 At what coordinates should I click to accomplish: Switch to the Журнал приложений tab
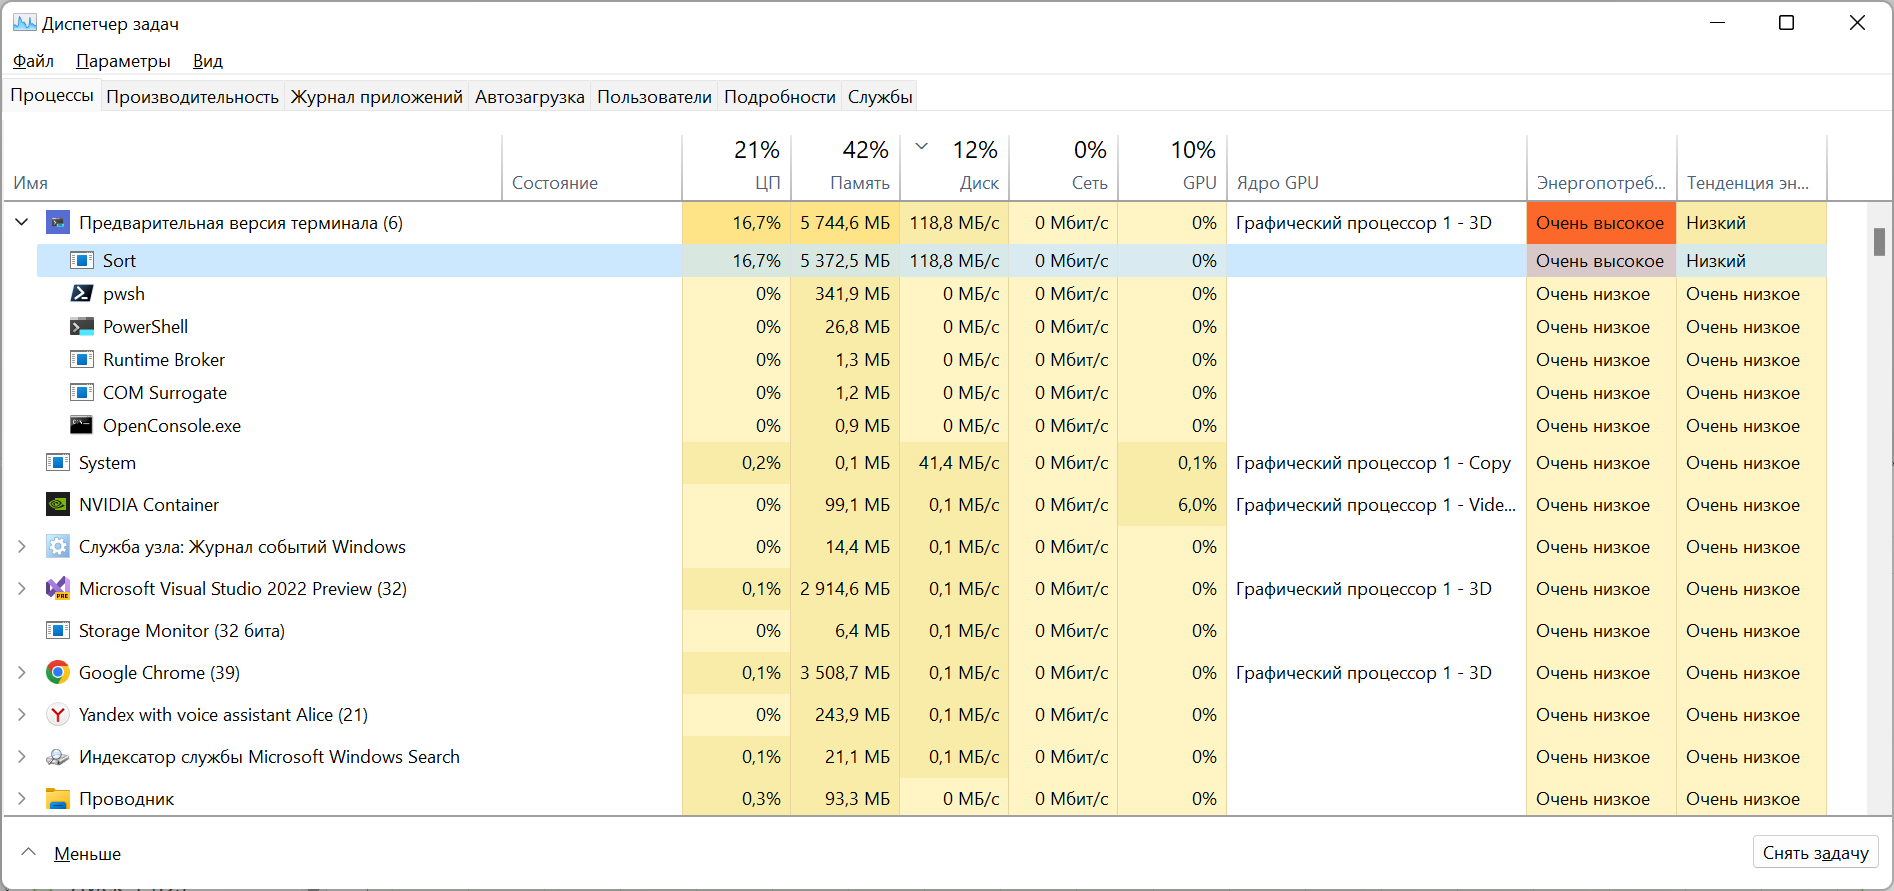[377, 97]
